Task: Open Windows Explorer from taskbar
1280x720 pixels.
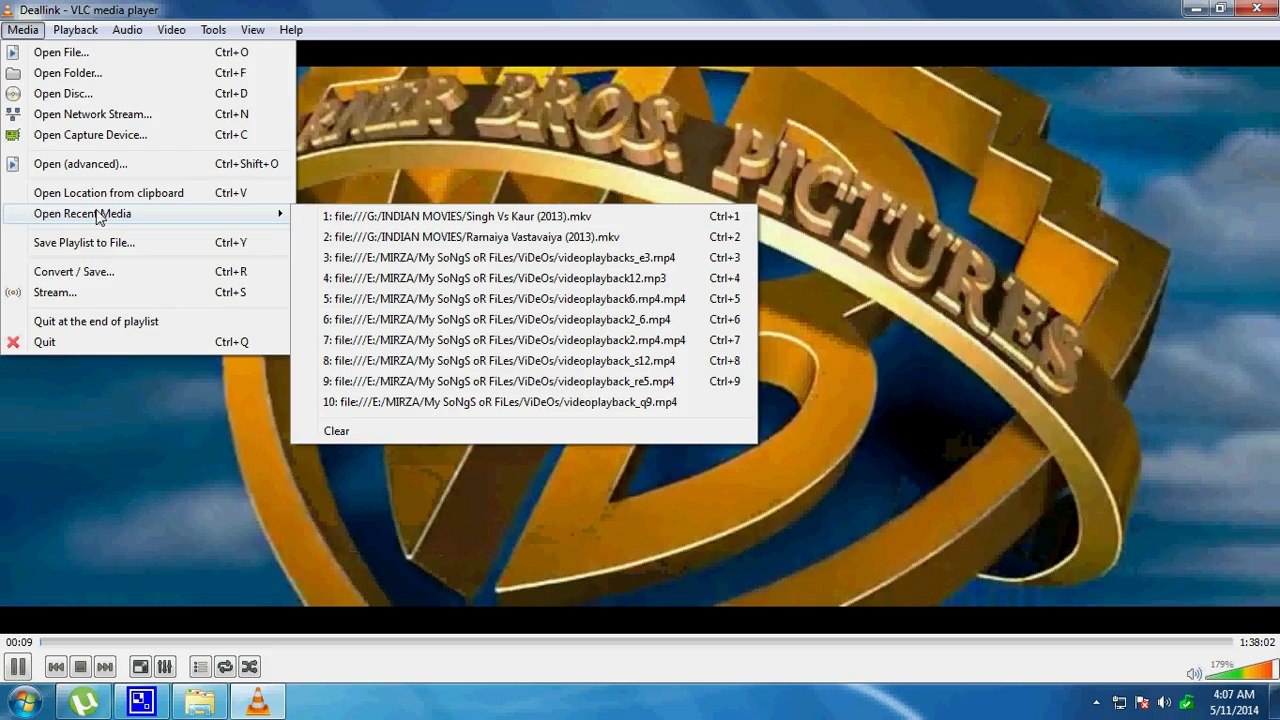Action: point(199,702)
